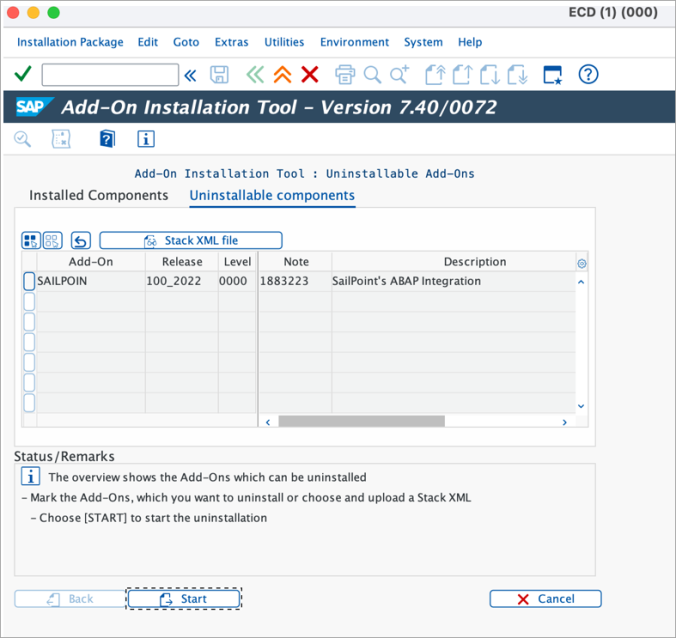Open the online documentation book icon
Image resolution: width=676 pixels, height=638 pixels.
pos(107,139)
